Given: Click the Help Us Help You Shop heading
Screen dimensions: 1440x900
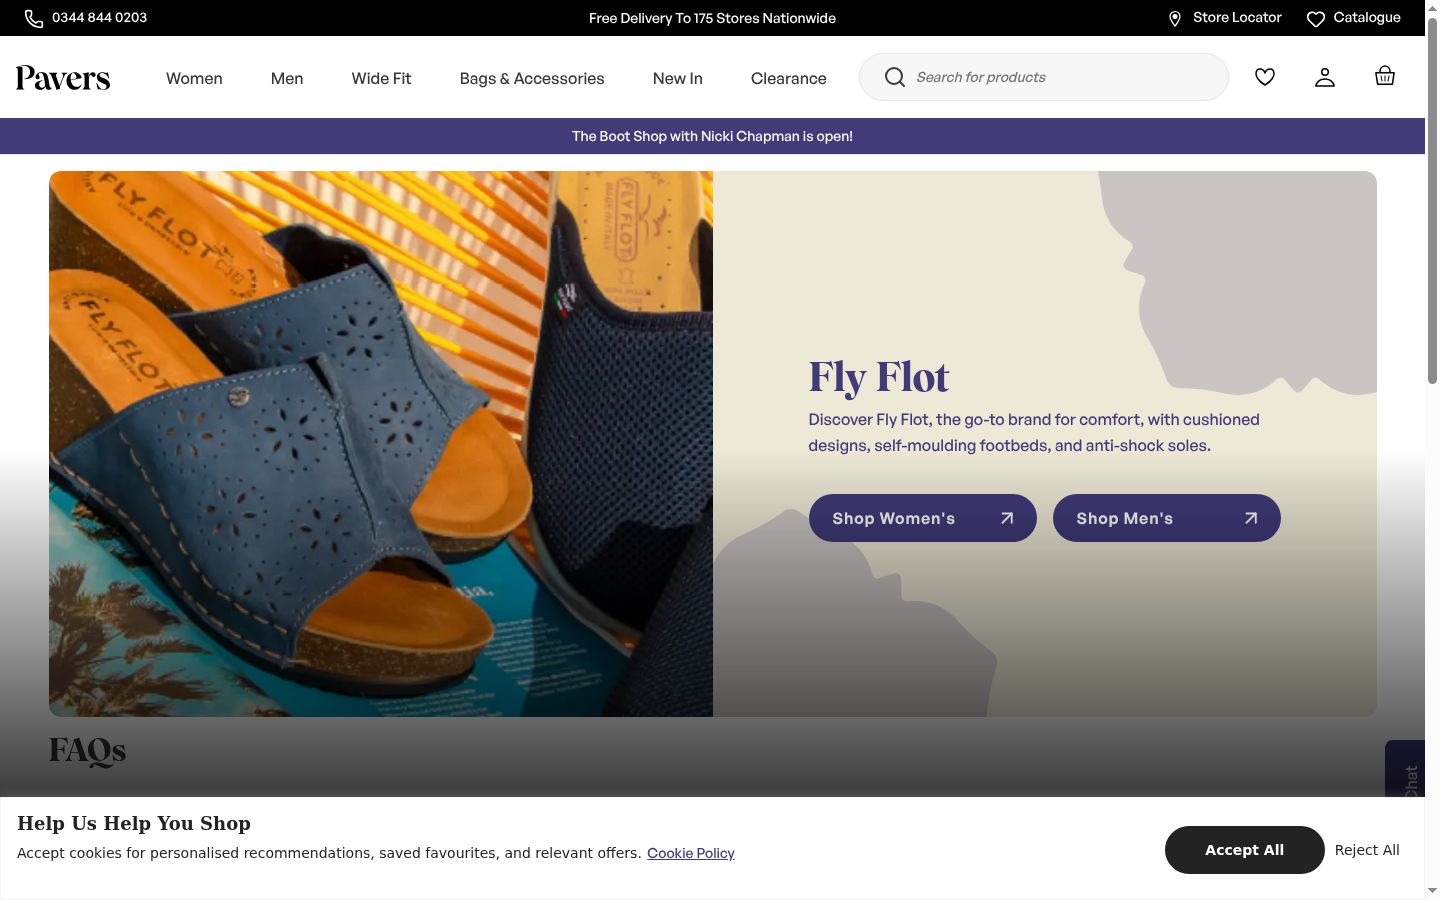Looking at the screenshot, I should point(134,823).
